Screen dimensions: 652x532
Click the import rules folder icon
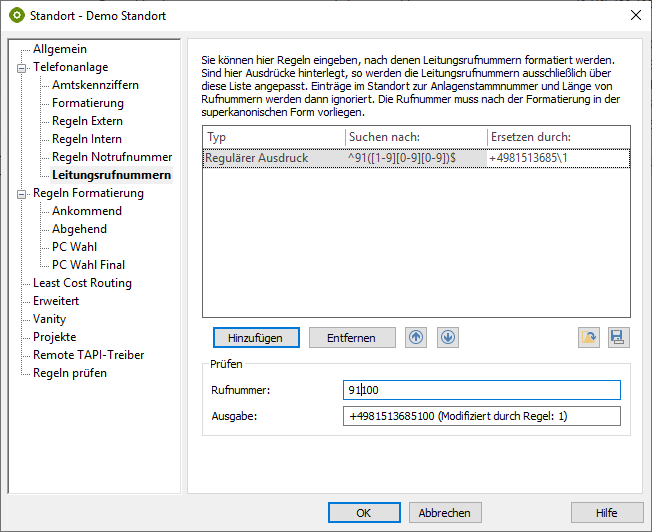[x=589, y=338]
